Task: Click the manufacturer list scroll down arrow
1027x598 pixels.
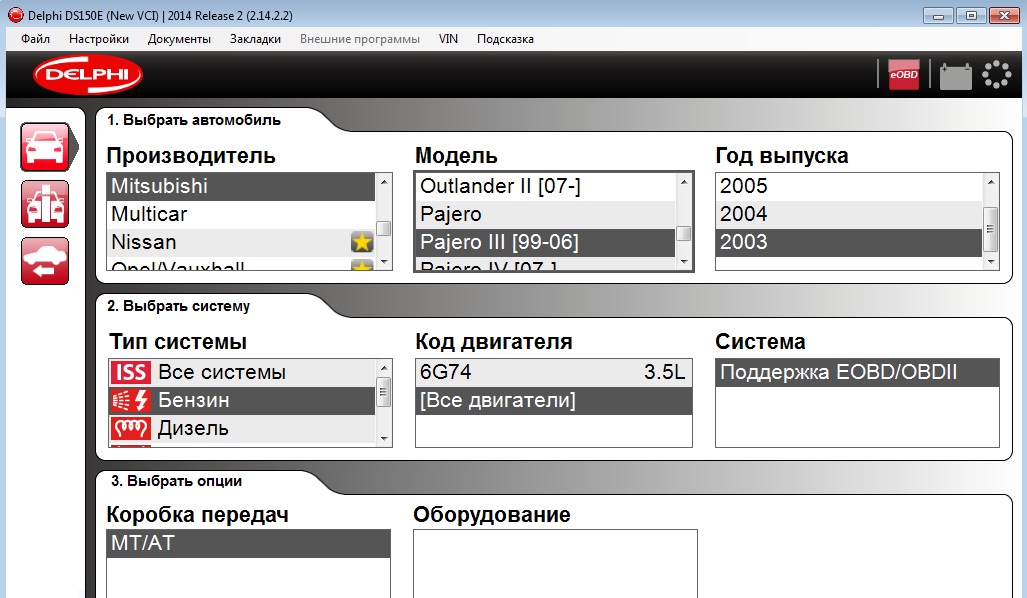Action: (384, 262)
